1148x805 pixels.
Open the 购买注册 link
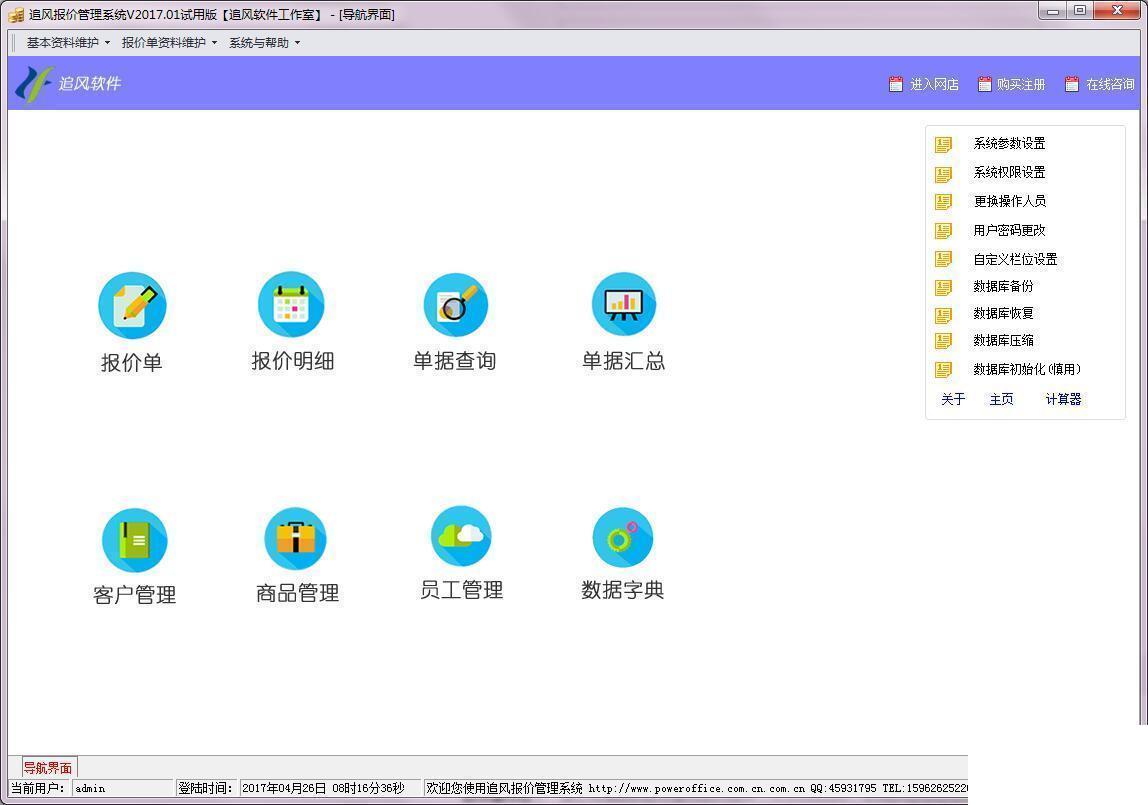point(1021,84)
